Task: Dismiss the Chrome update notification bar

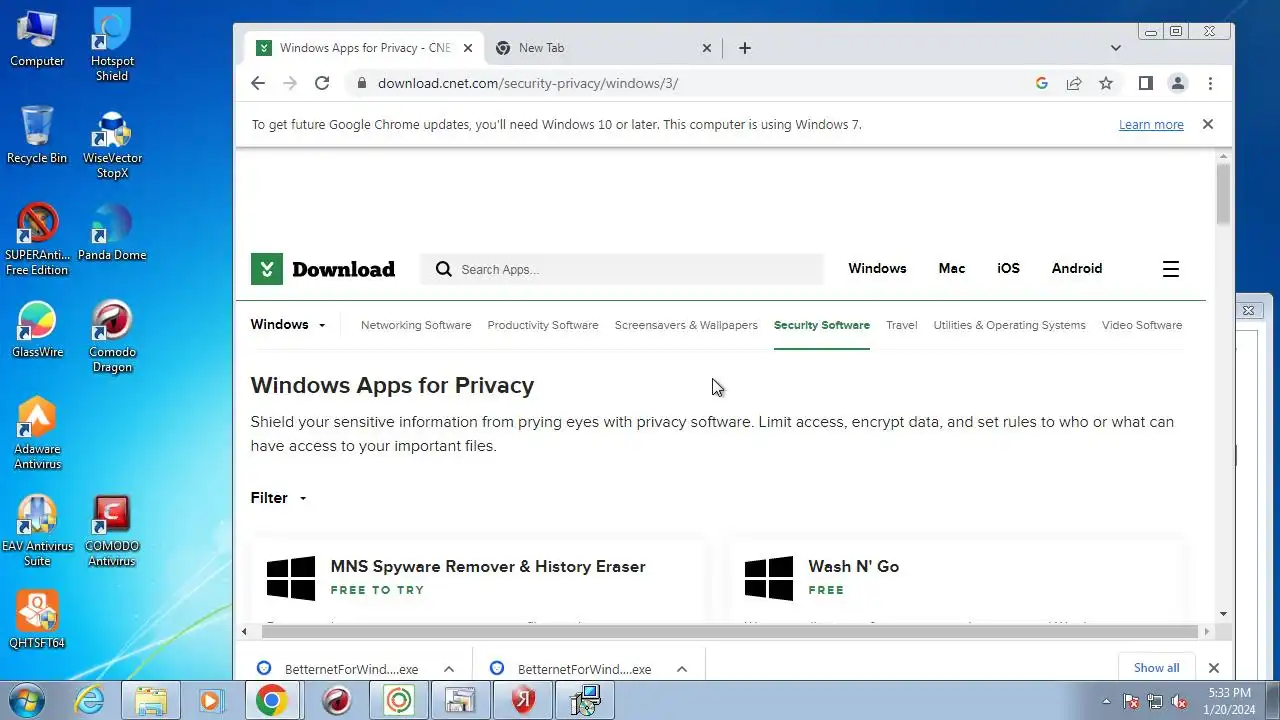Action: coord(1207,125)
